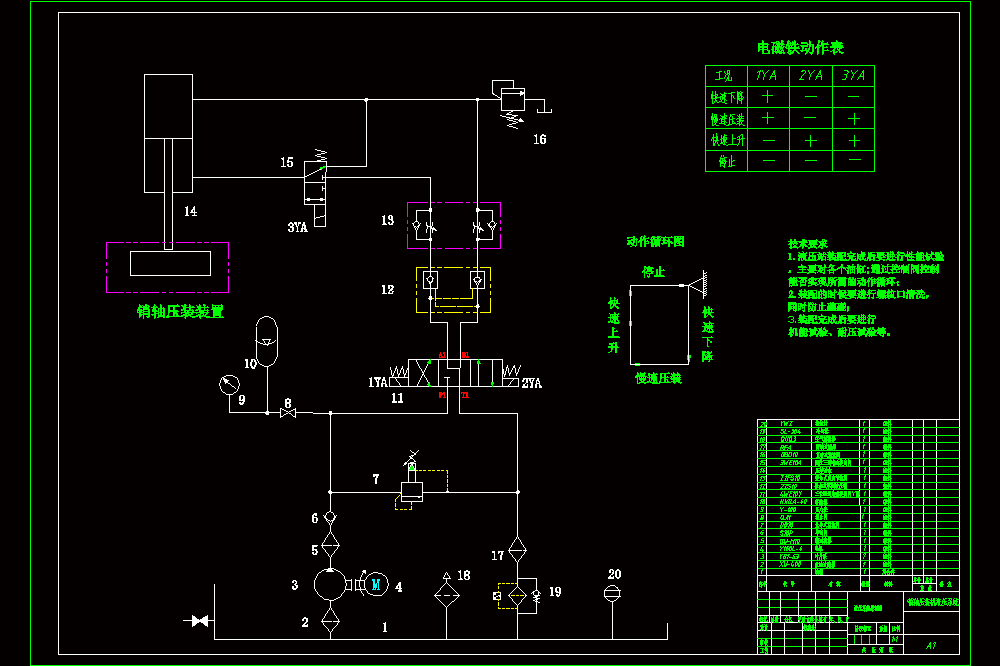Select the 3YA solenoid valve 15
This screenshot has width=1000, height=666.
[x=316, y=188]
